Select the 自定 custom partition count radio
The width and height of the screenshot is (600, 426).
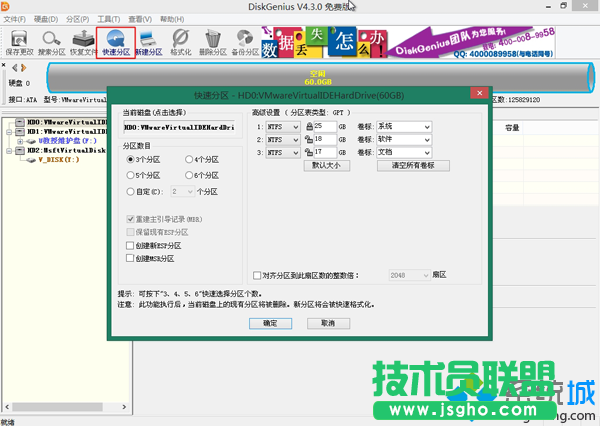[x=130, y=191]
